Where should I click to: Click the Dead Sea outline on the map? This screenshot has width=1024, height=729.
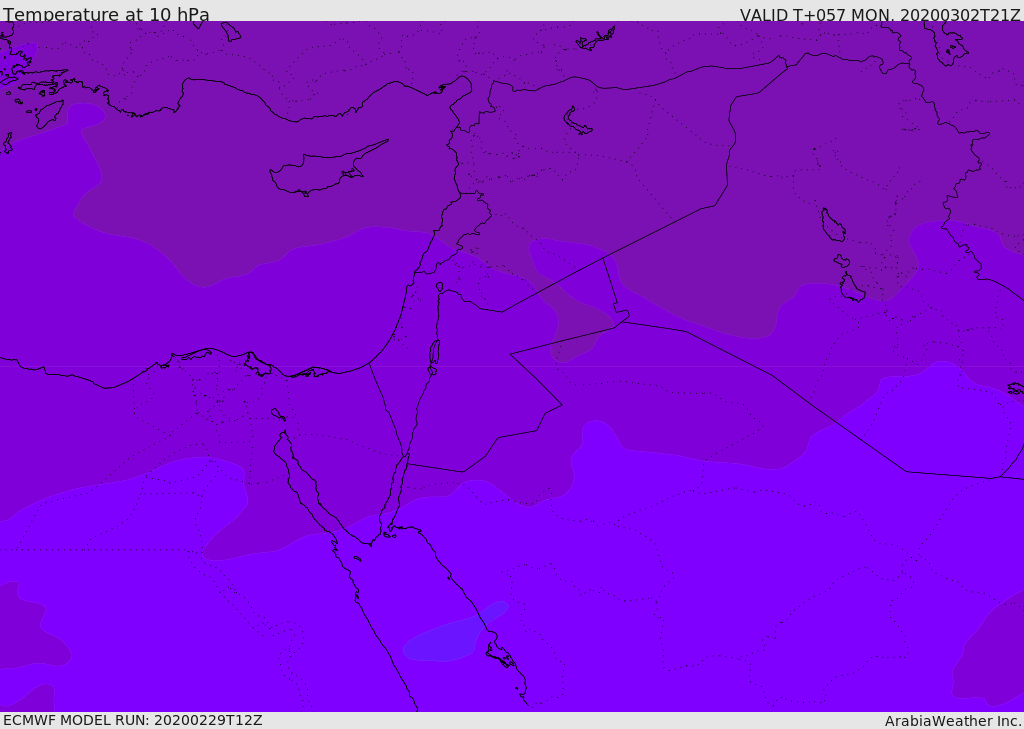click(x=434, y=357)
